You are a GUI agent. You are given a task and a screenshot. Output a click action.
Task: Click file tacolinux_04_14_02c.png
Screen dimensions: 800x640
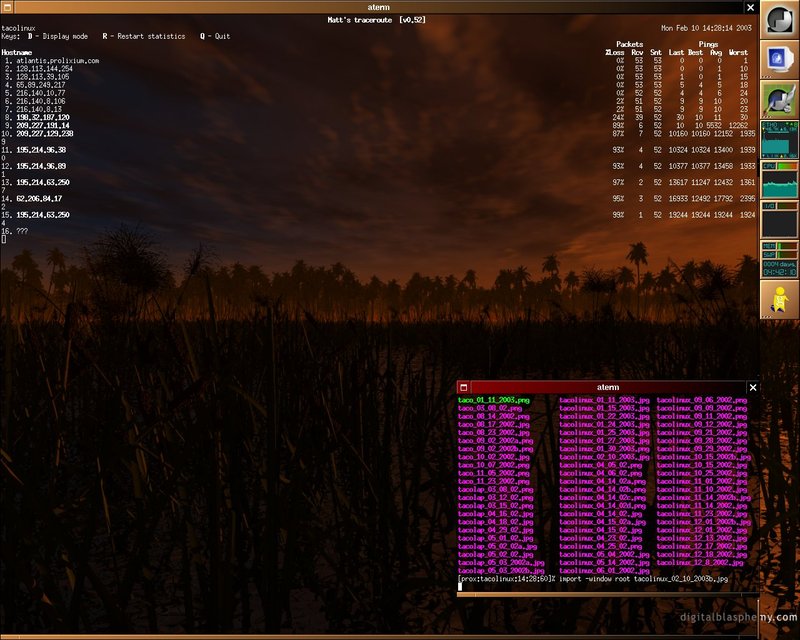coord(602,498)
